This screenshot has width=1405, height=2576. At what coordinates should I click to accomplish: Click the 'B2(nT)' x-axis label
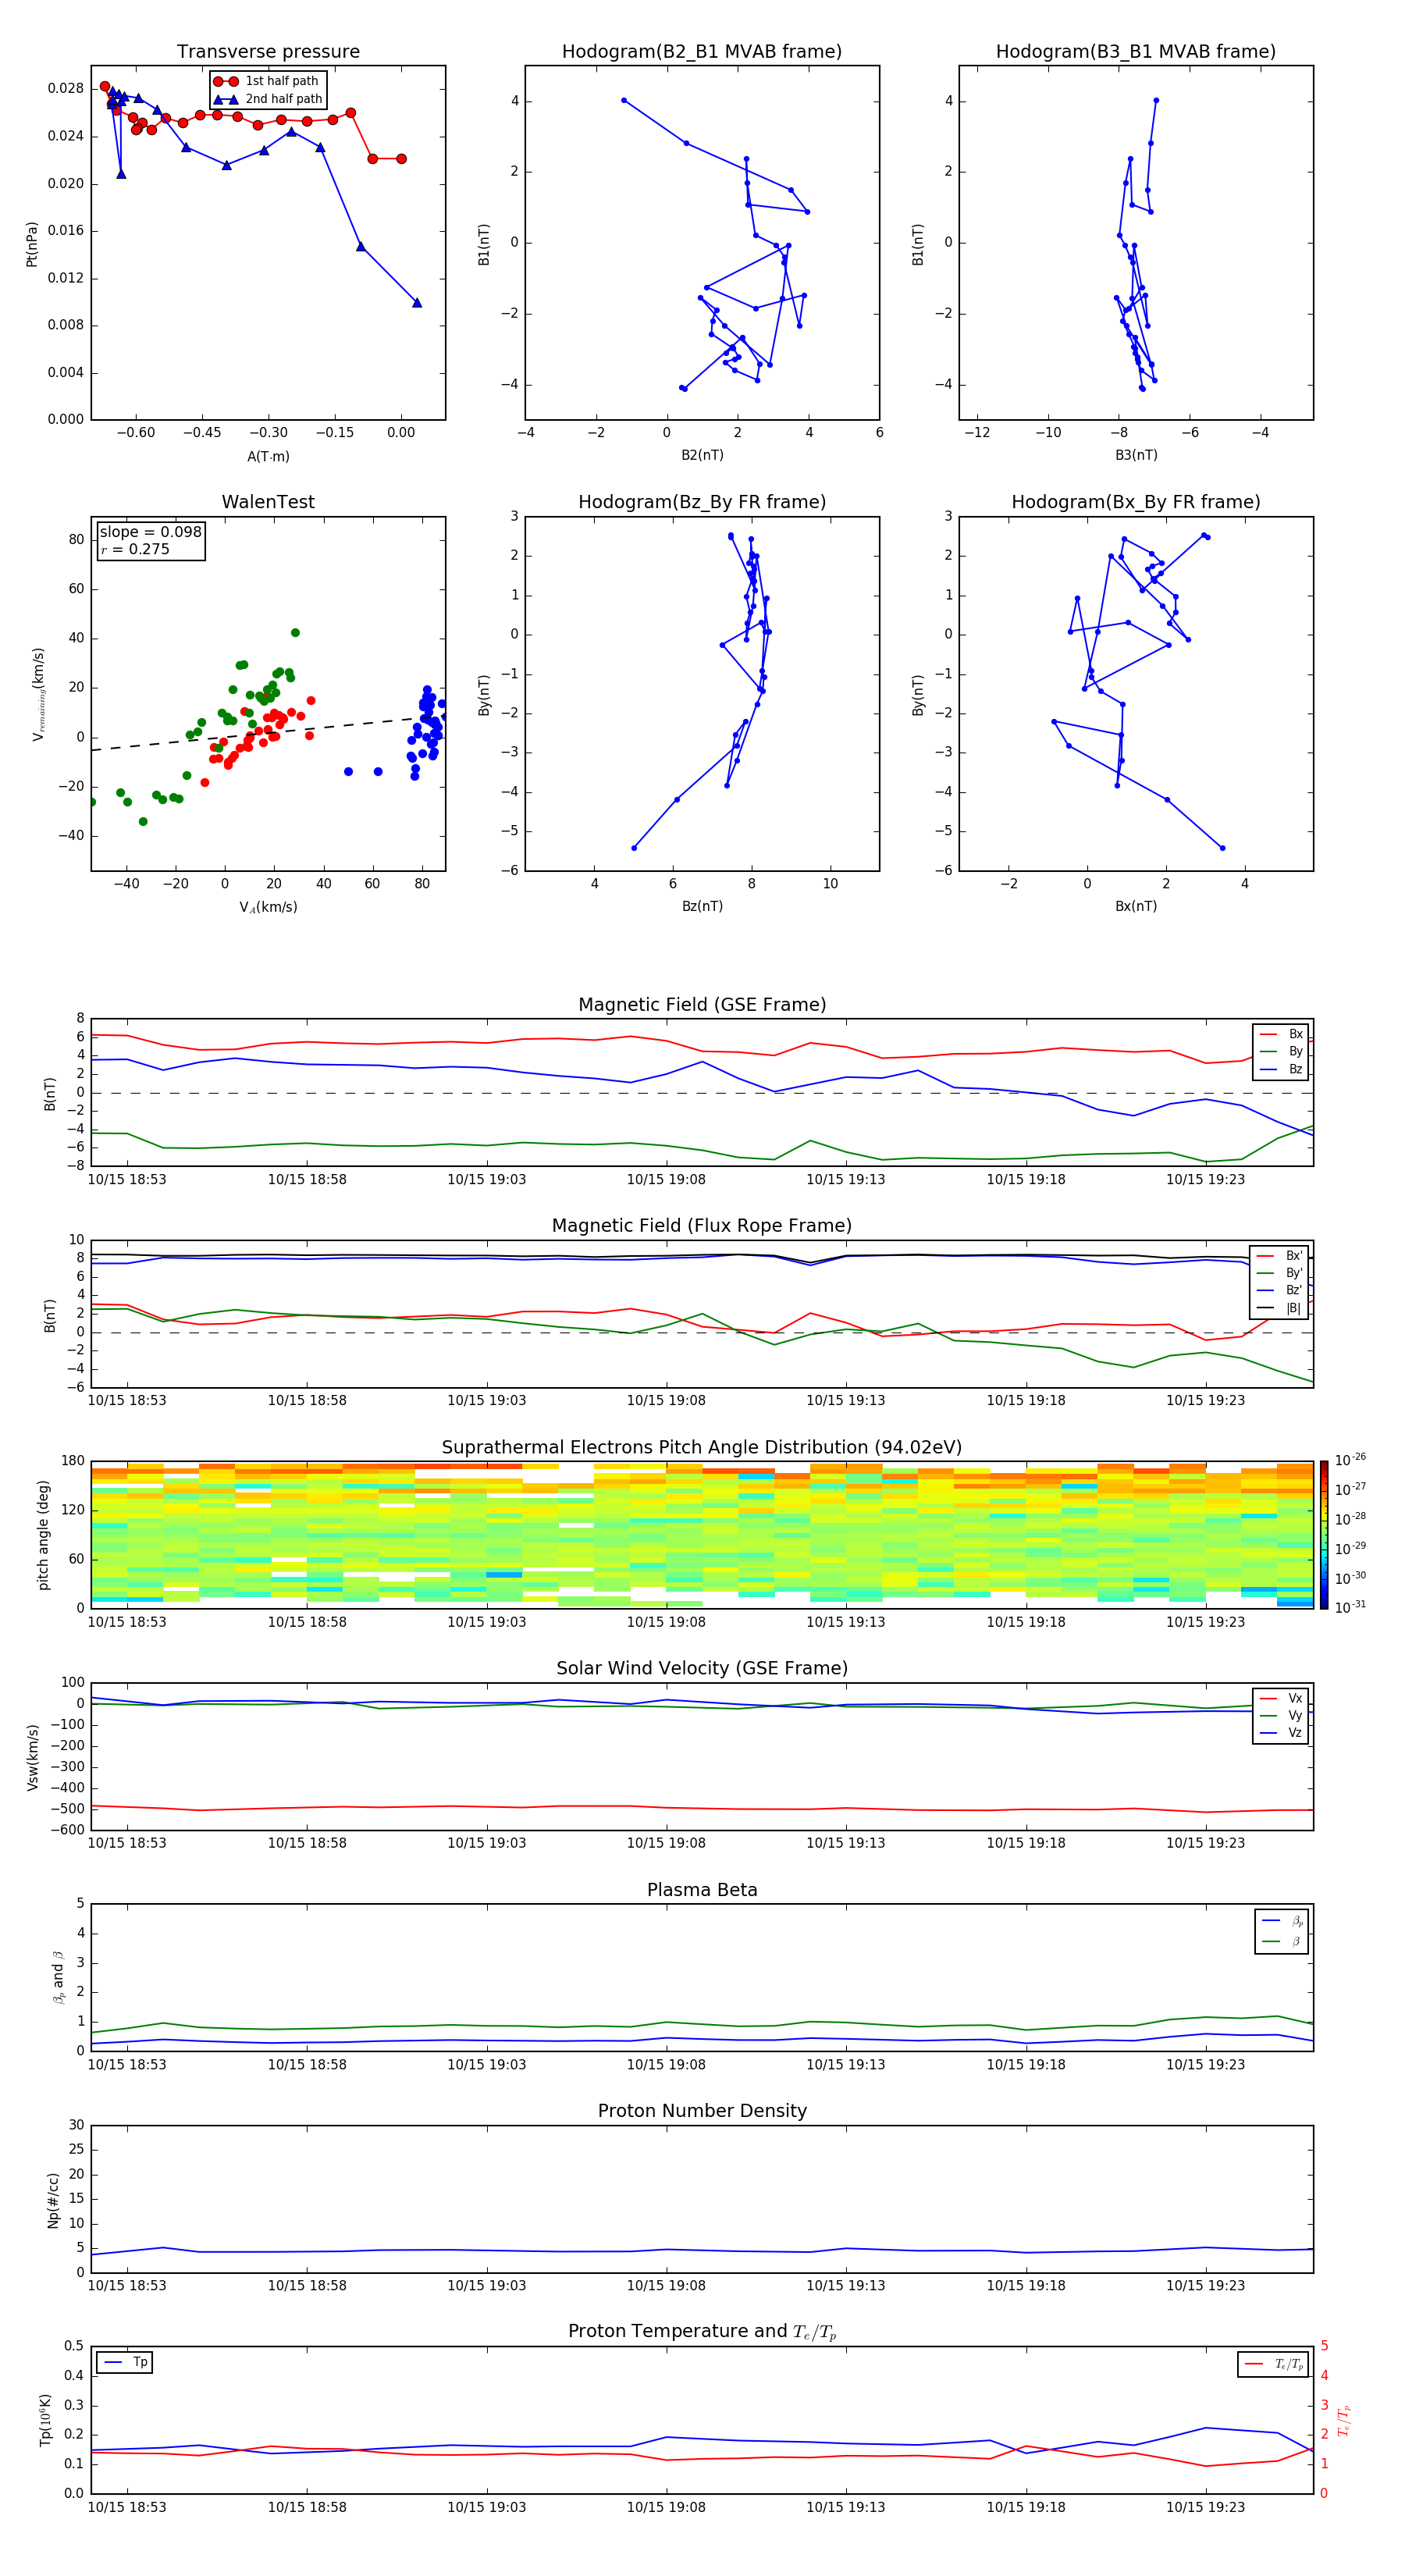702,455
